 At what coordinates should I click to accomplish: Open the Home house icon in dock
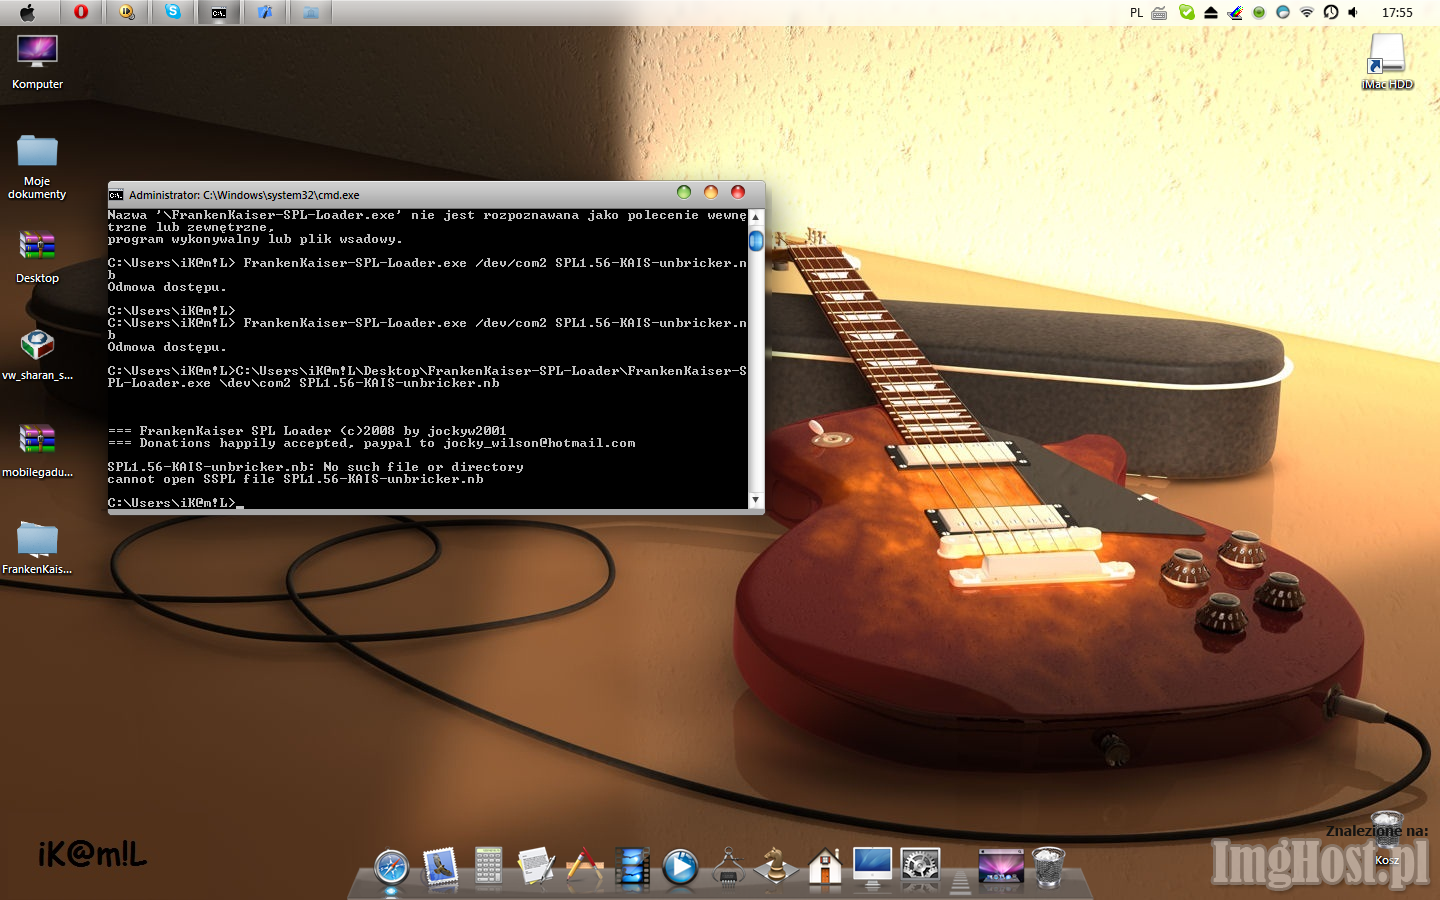pyautogui.click(x=825, y=866)
